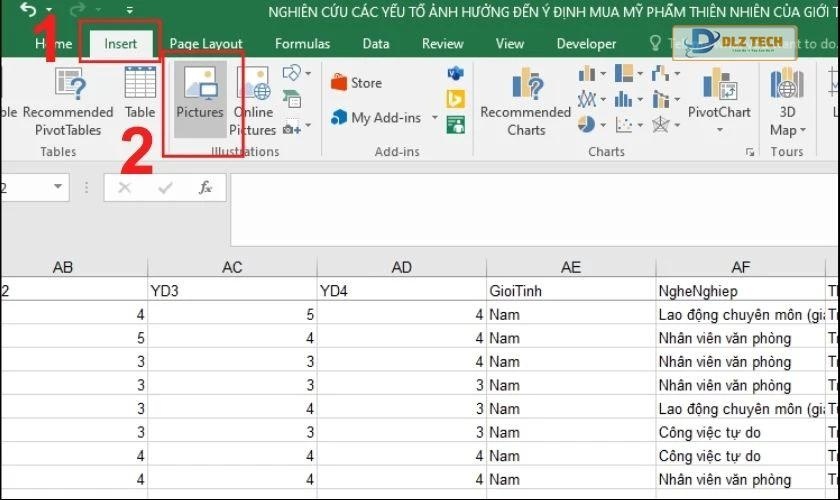Switch to the Developer tab

586,44
